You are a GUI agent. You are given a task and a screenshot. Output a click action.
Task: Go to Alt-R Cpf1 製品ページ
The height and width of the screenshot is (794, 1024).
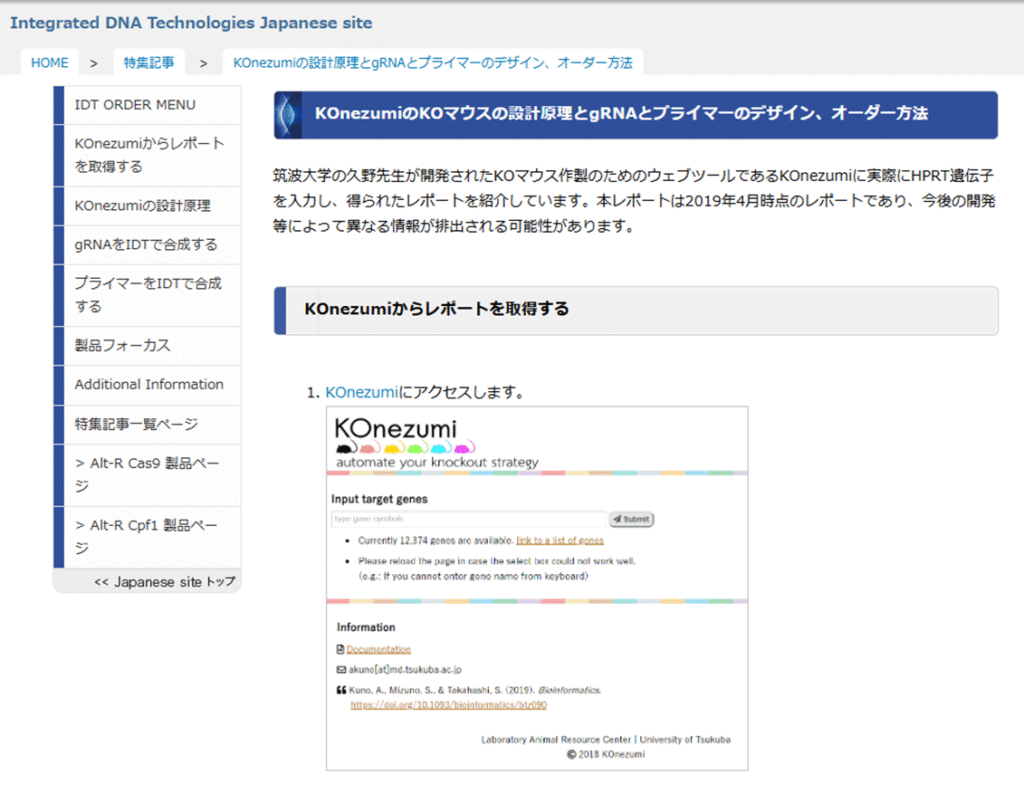(146, 536)
